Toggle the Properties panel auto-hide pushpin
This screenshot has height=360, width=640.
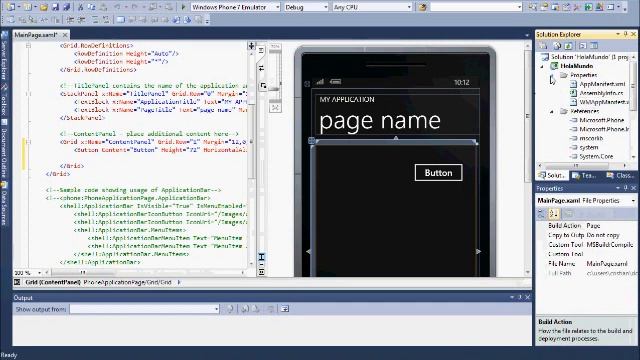tap(625, 188)
